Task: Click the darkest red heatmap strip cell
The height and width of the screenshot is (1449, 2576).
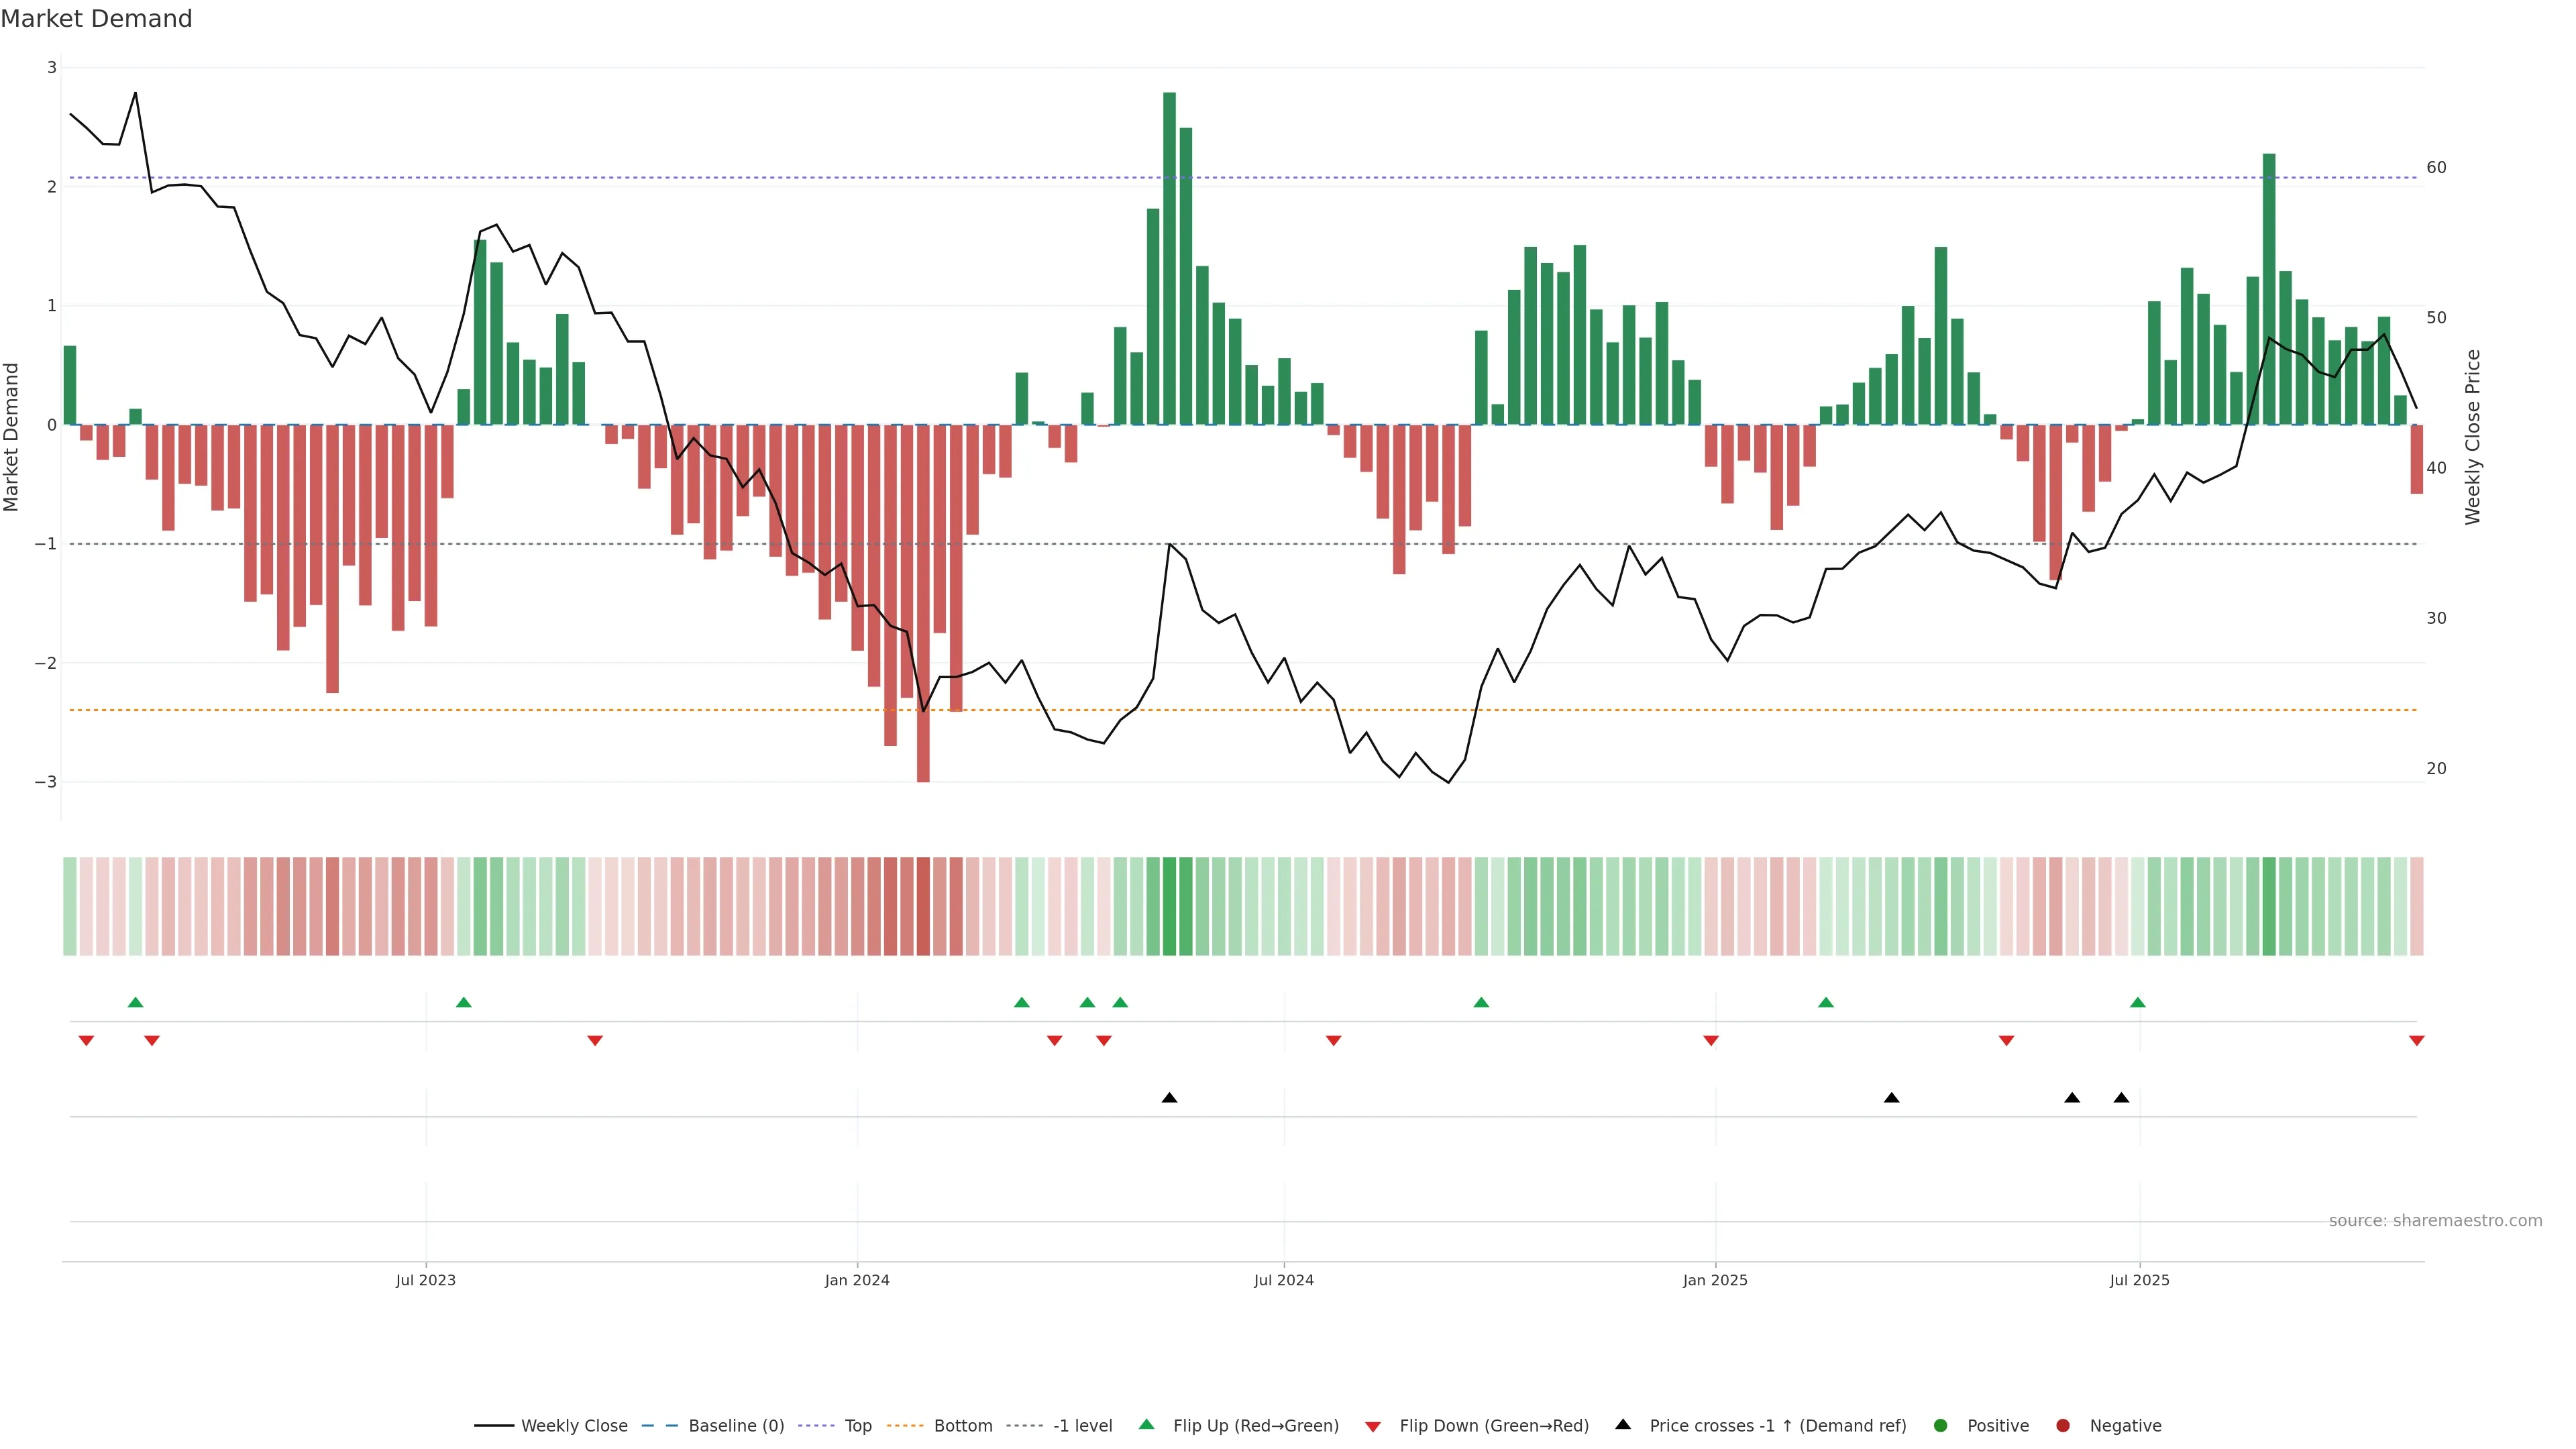Action: pos(923,906)
